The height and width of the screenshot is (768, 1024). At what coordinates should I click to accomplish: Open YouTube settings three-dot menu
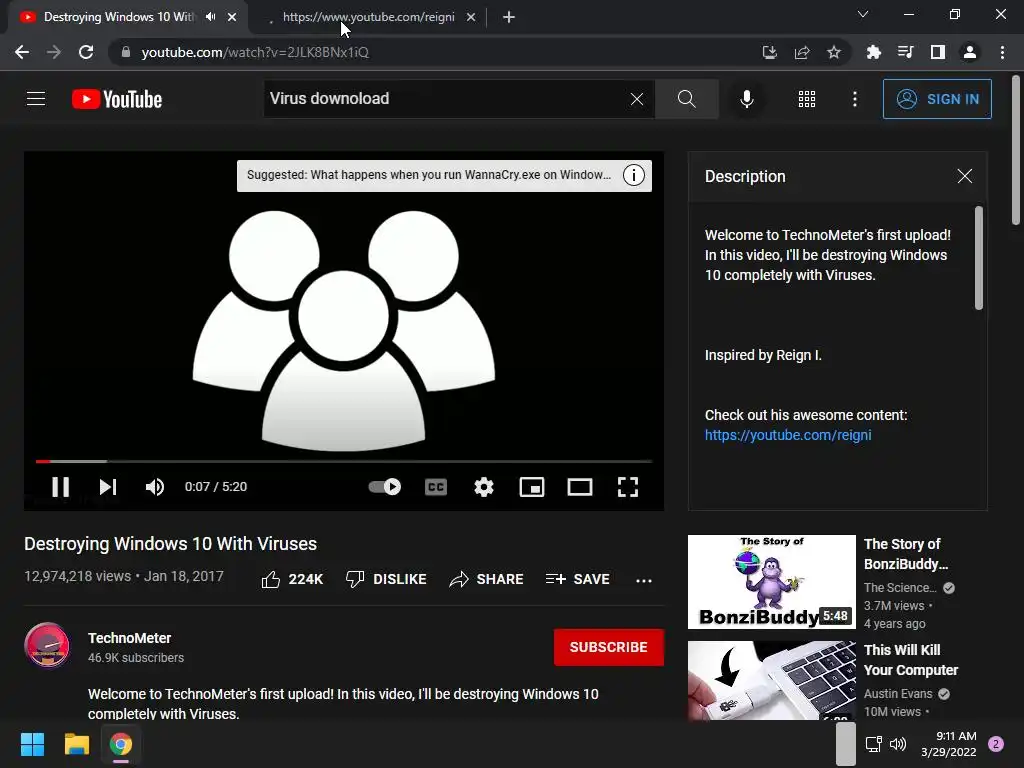[855, 99]
